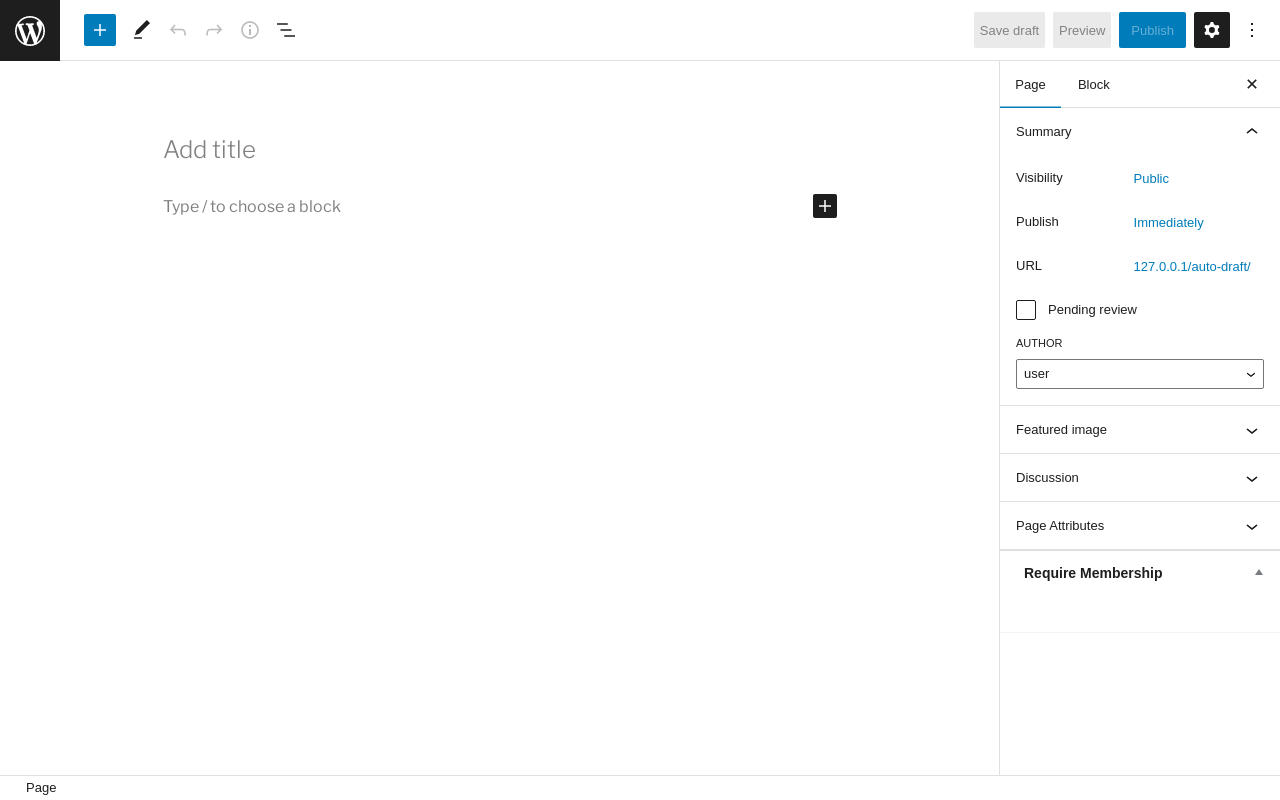Screen dimensions: 1280x800
Task: Open the List View outline
Action: click(286, 30)
